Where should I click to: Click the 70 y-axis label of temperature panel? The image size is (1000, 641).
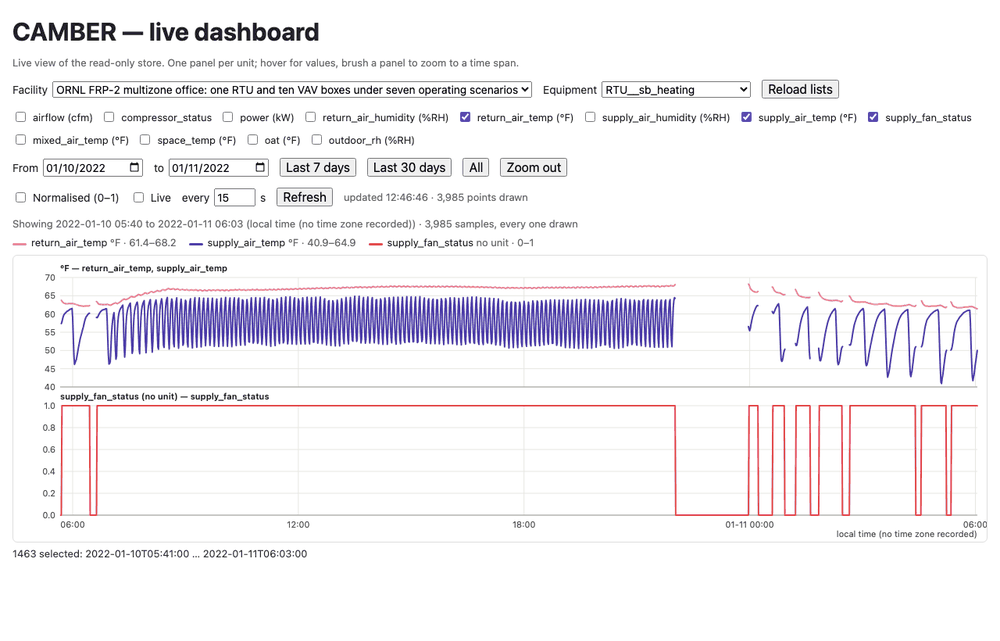(x=50, y=277)
